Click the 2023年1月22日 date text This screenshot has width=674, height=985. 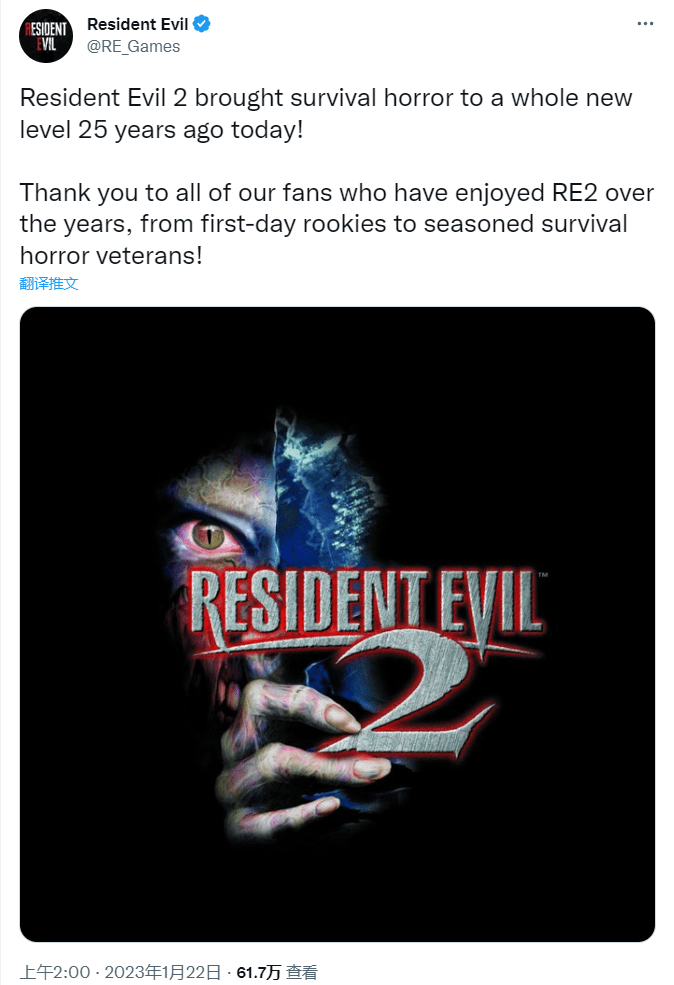pos(163,972)
